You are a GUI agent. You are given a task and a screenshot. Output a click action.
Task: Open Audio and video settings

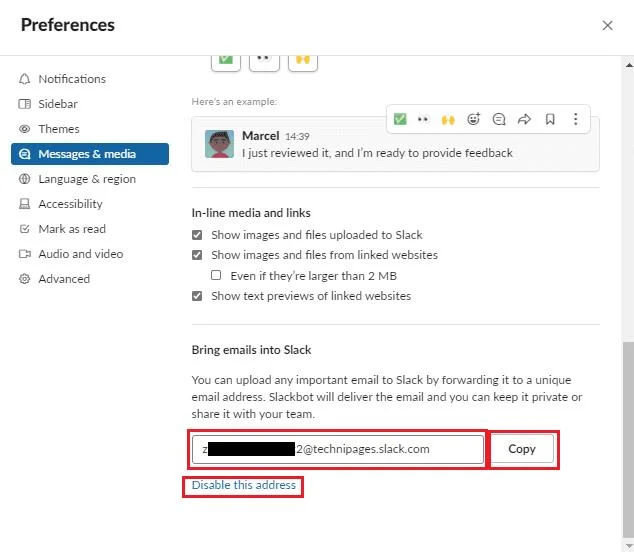point(90,254)
